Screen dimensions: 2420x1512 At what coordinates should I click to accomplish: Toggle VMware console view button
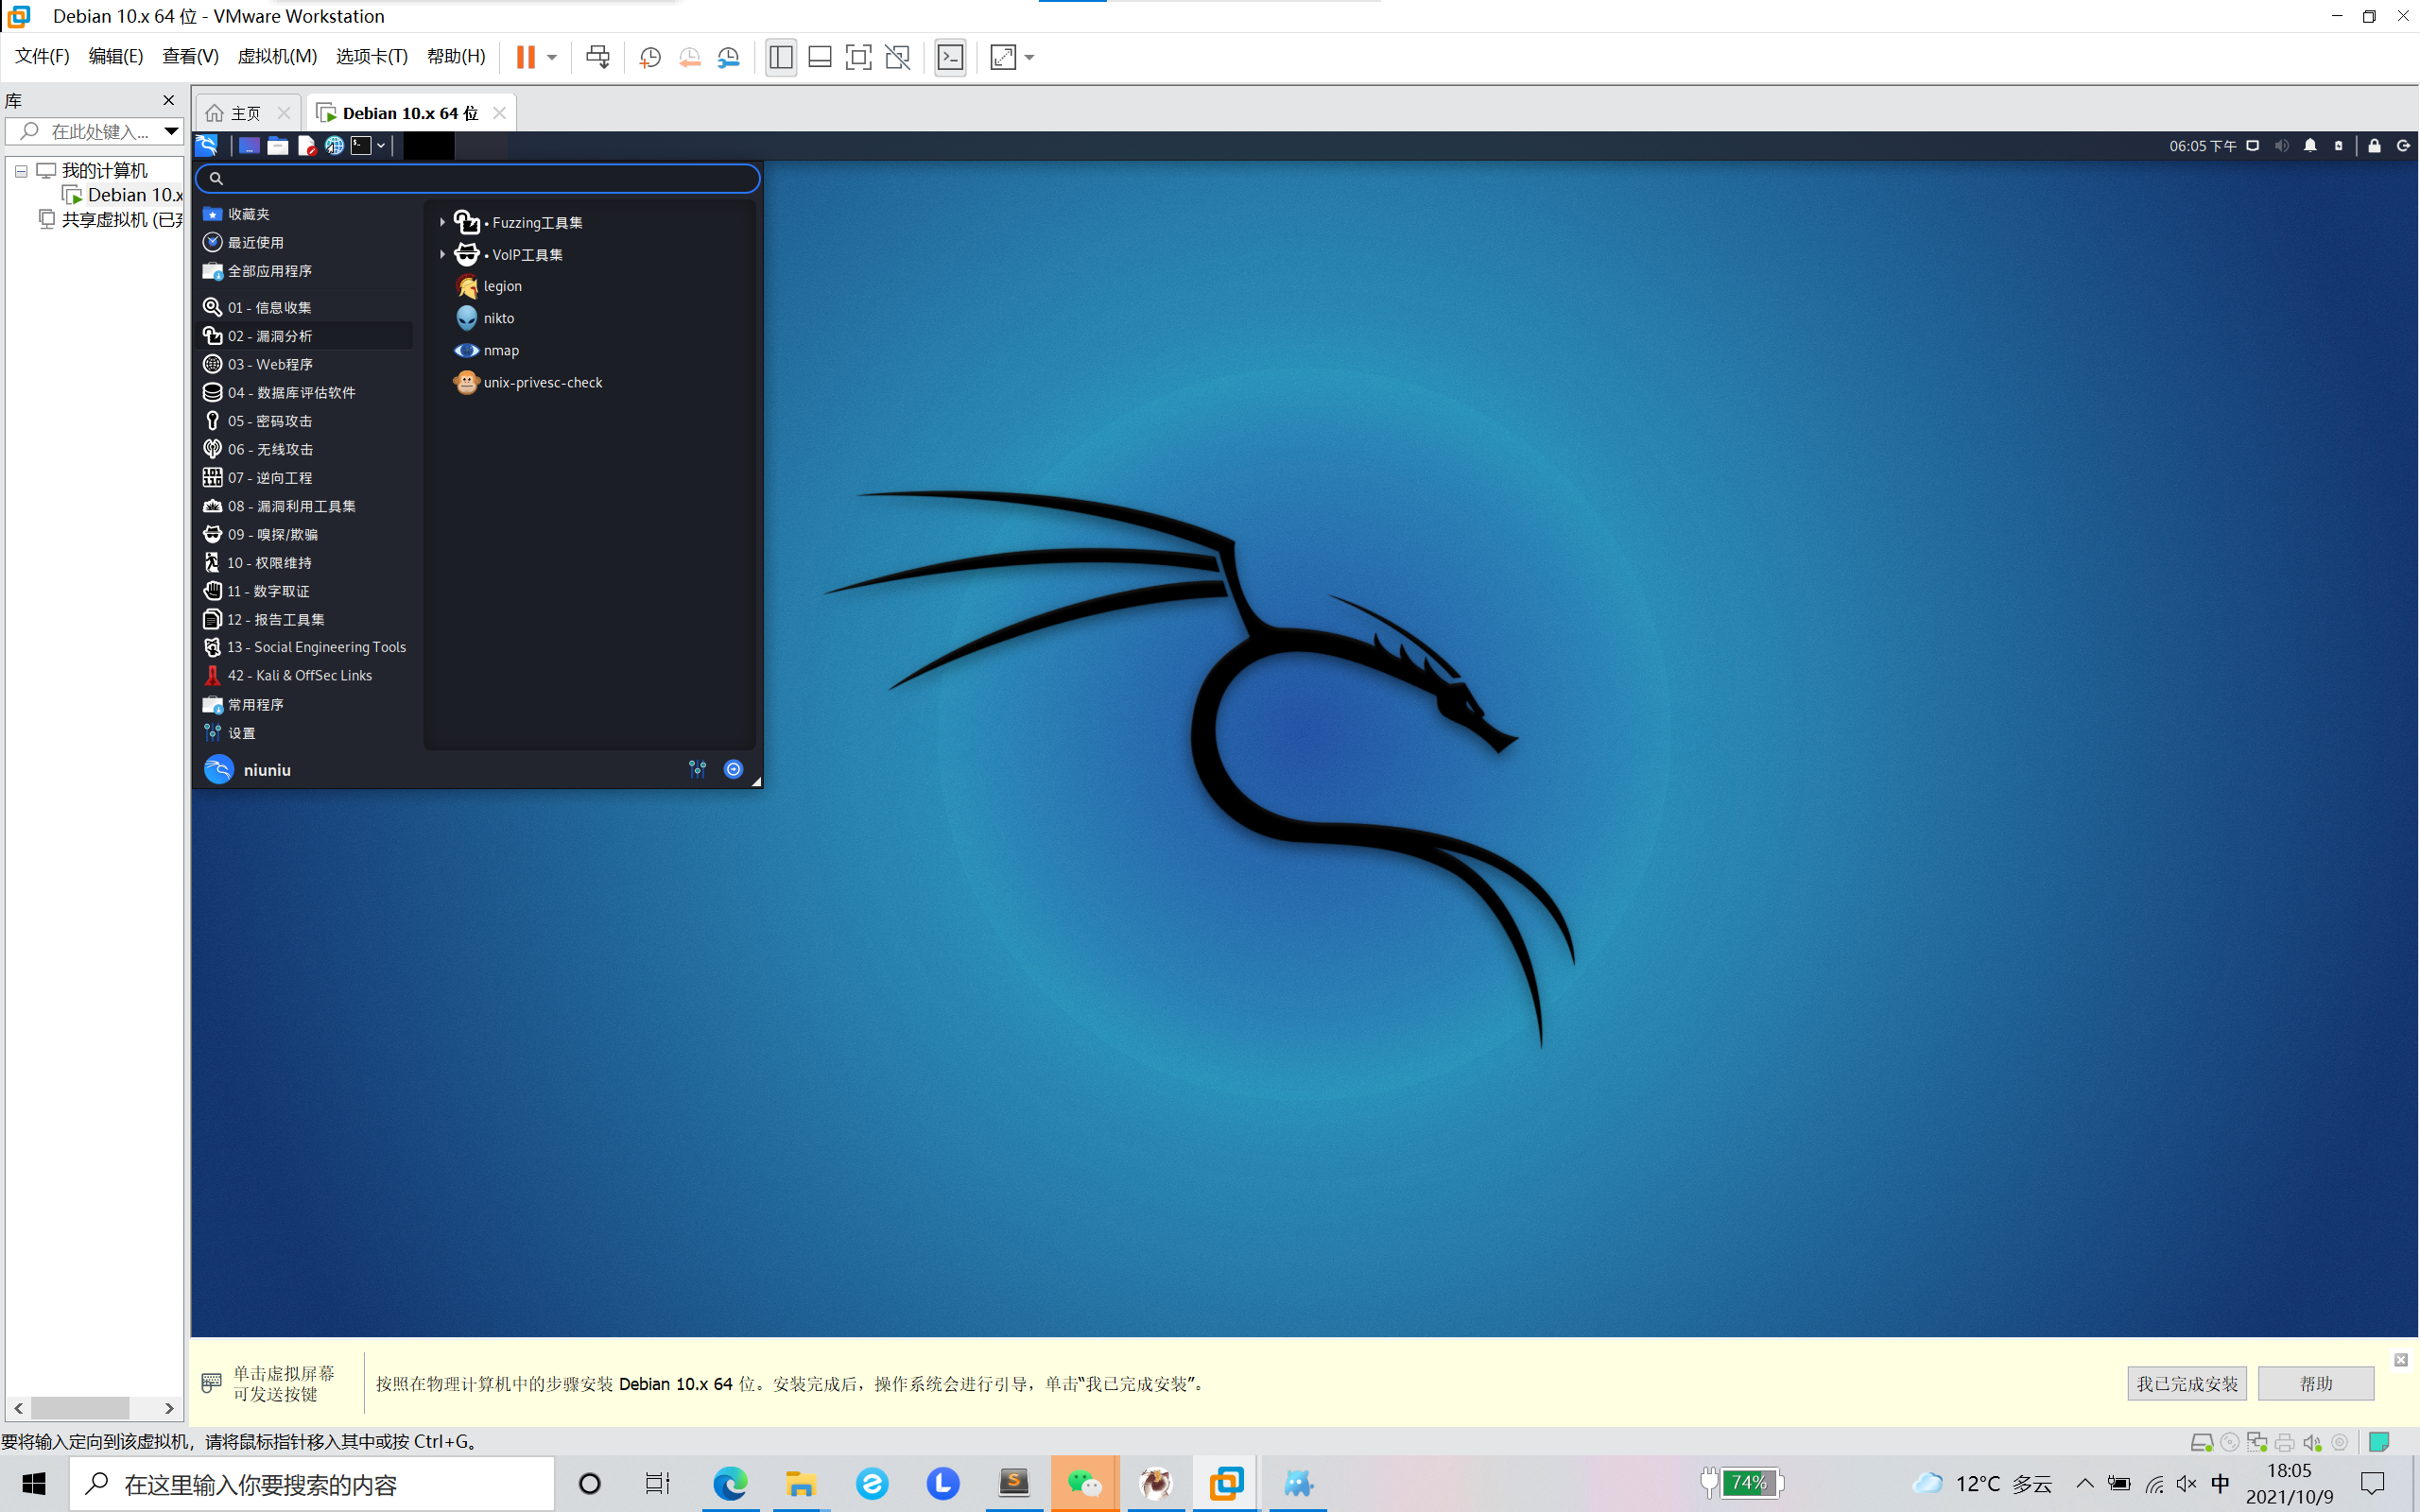point(950,57)
